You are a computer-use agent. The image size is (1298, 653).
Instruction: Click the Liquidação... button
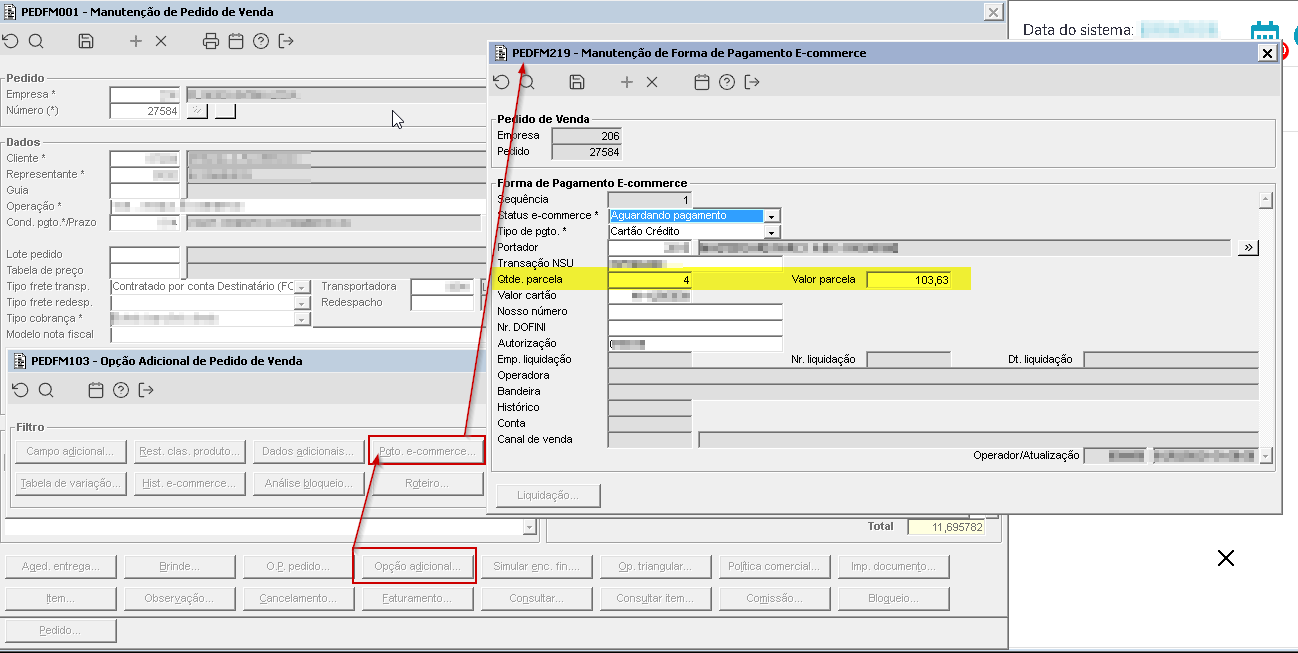[x=549, y=495]
